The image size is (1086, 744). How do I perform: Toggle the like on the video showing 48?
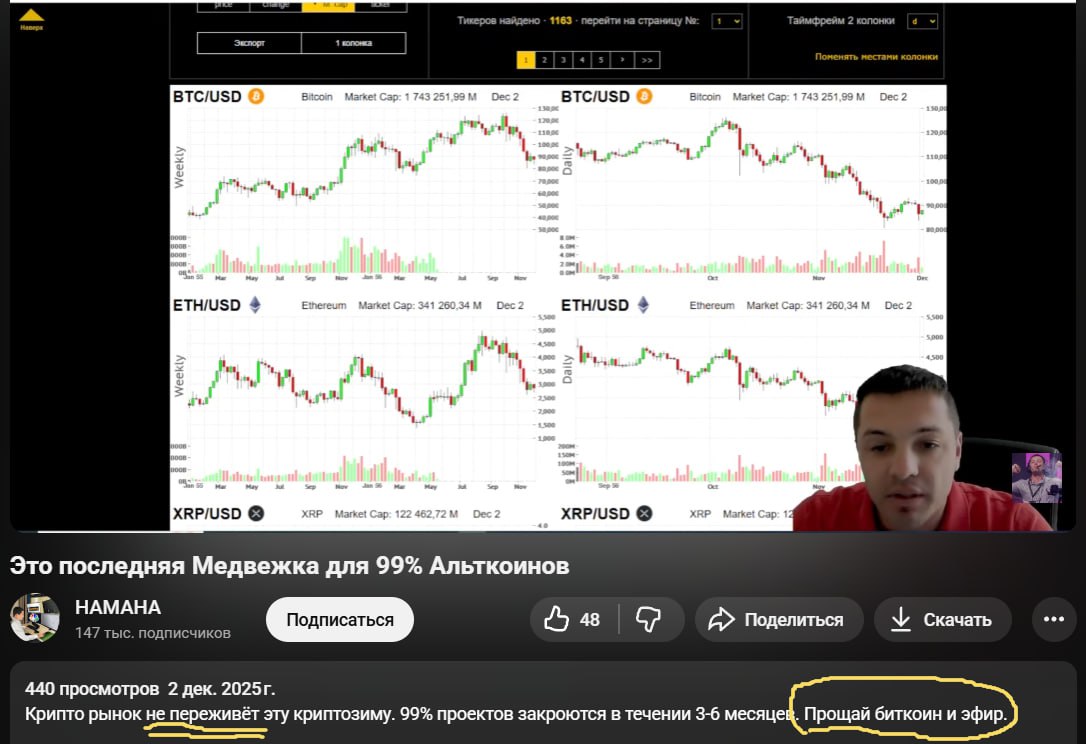pyautogui.click(x=556, y=619)
